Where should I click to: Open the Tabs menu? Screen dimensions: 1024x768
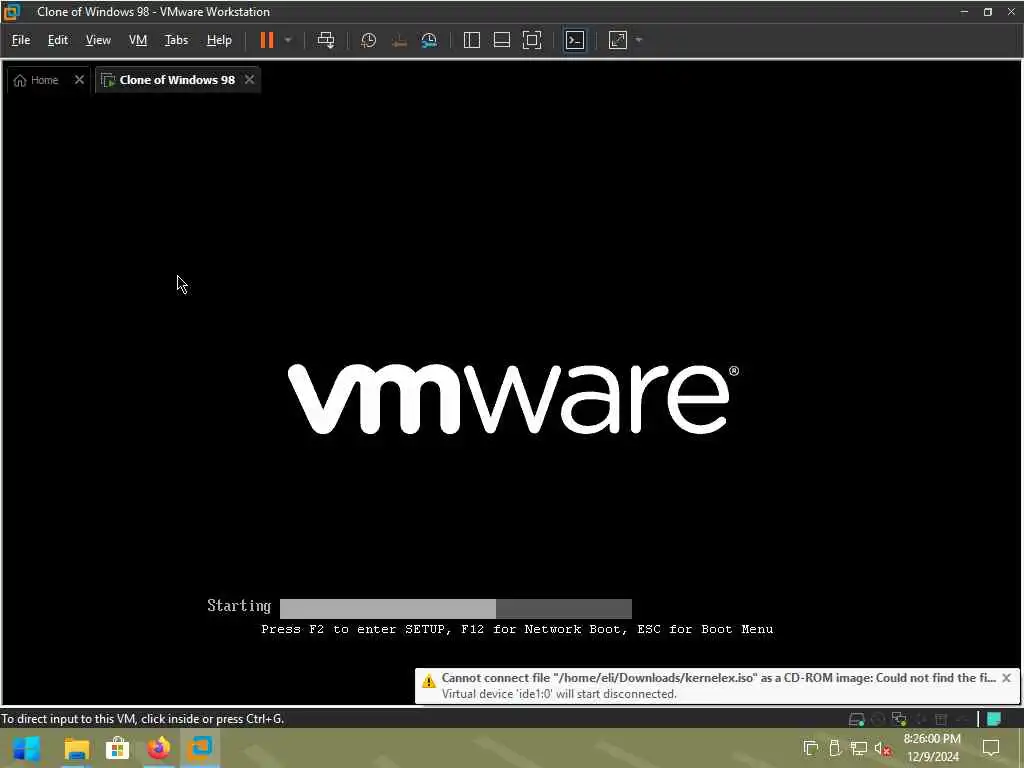(x=176, y=40)
